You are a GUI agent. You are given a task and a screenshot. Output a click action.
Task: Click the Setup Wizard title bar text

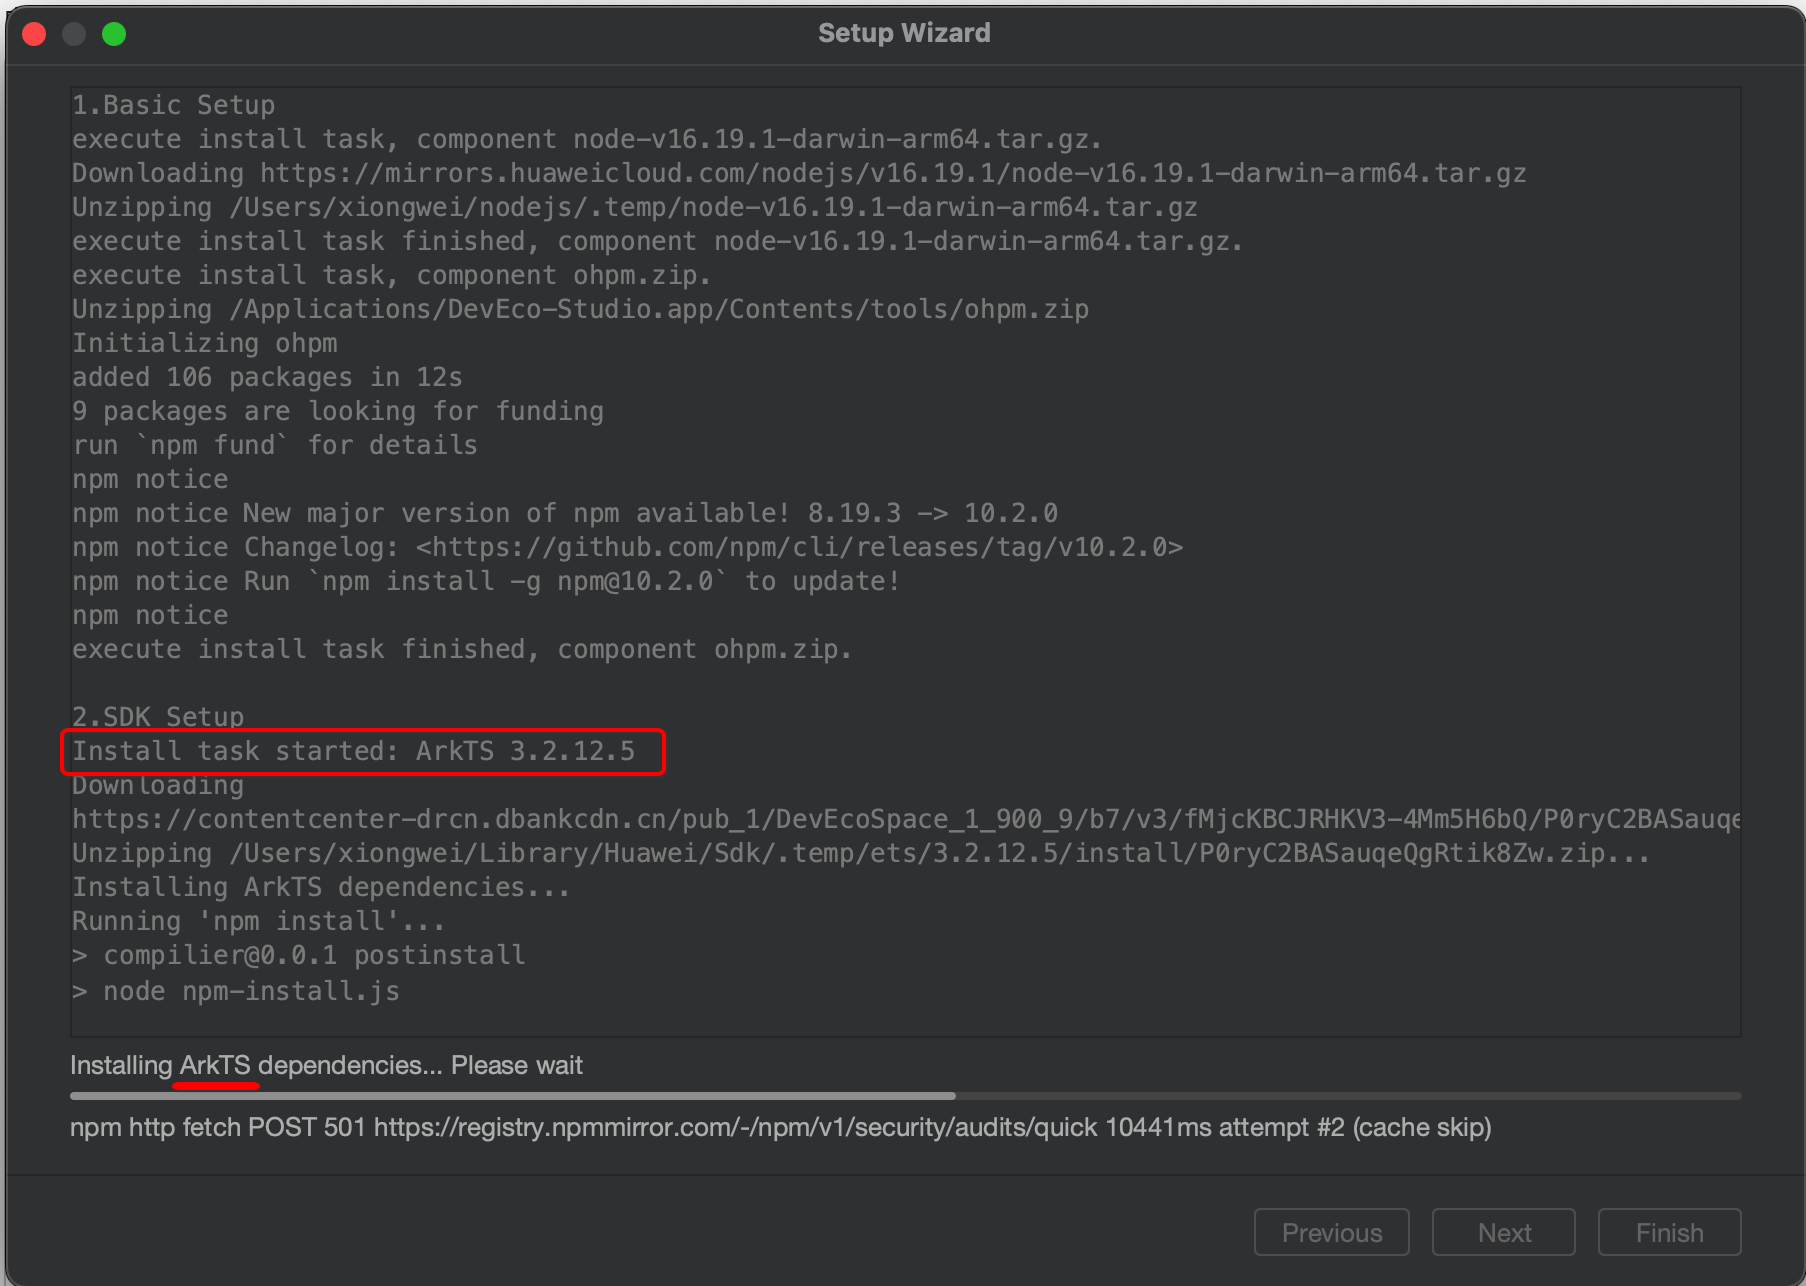point(904,33)
